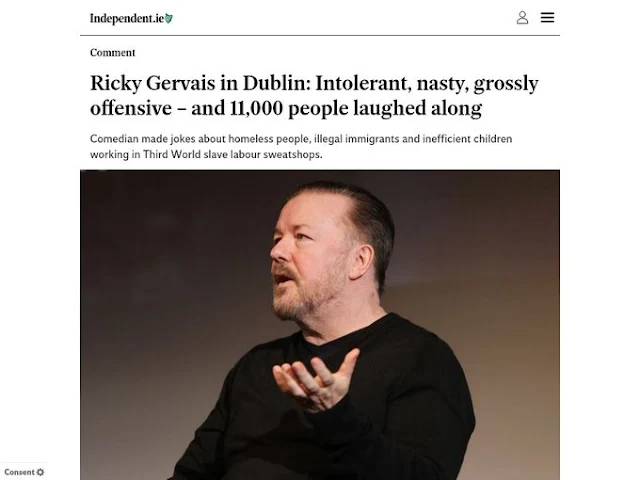Click the Consent gear icon
The image size is (640, 480).
click(40, 472)
